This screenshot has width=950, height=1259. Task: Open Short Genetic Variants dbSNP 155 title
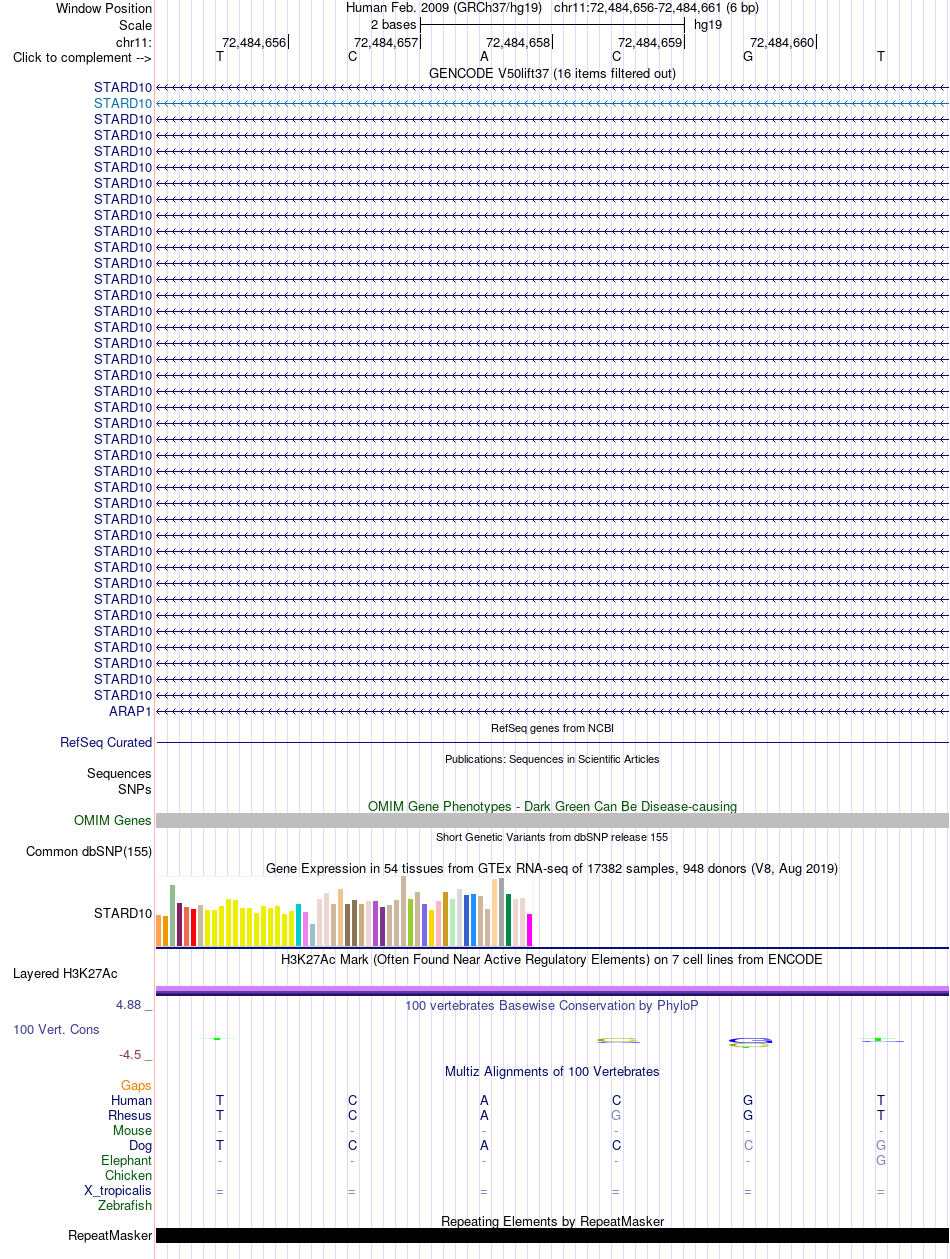point(552,837)
